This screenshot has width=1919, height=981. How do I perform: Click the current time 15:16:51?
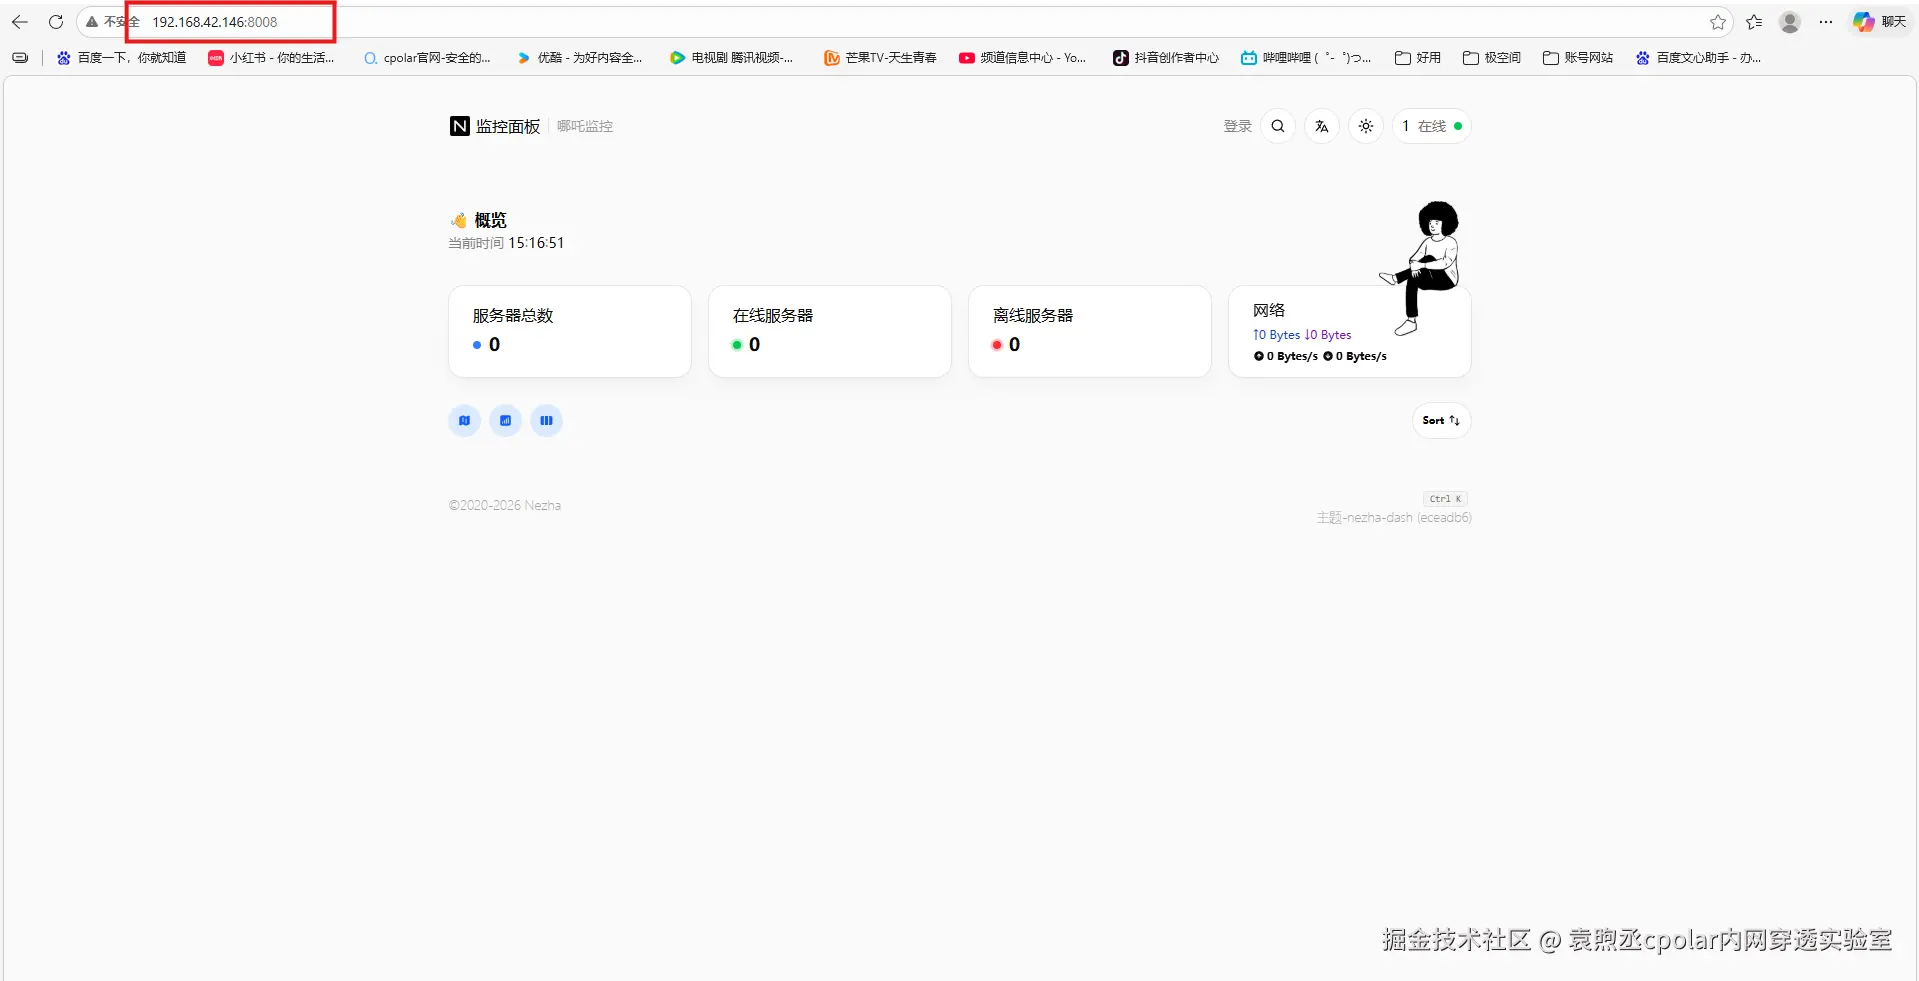[x=536, y=243]
